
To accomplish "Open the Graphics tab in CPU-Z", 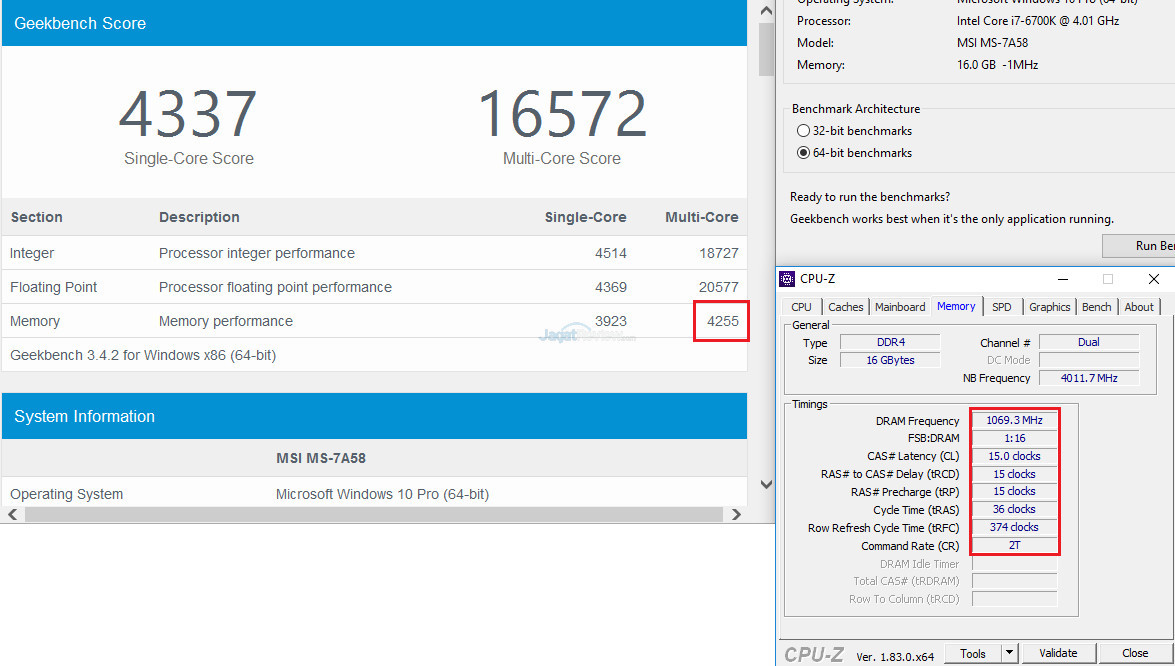I will pos(1049,307).
